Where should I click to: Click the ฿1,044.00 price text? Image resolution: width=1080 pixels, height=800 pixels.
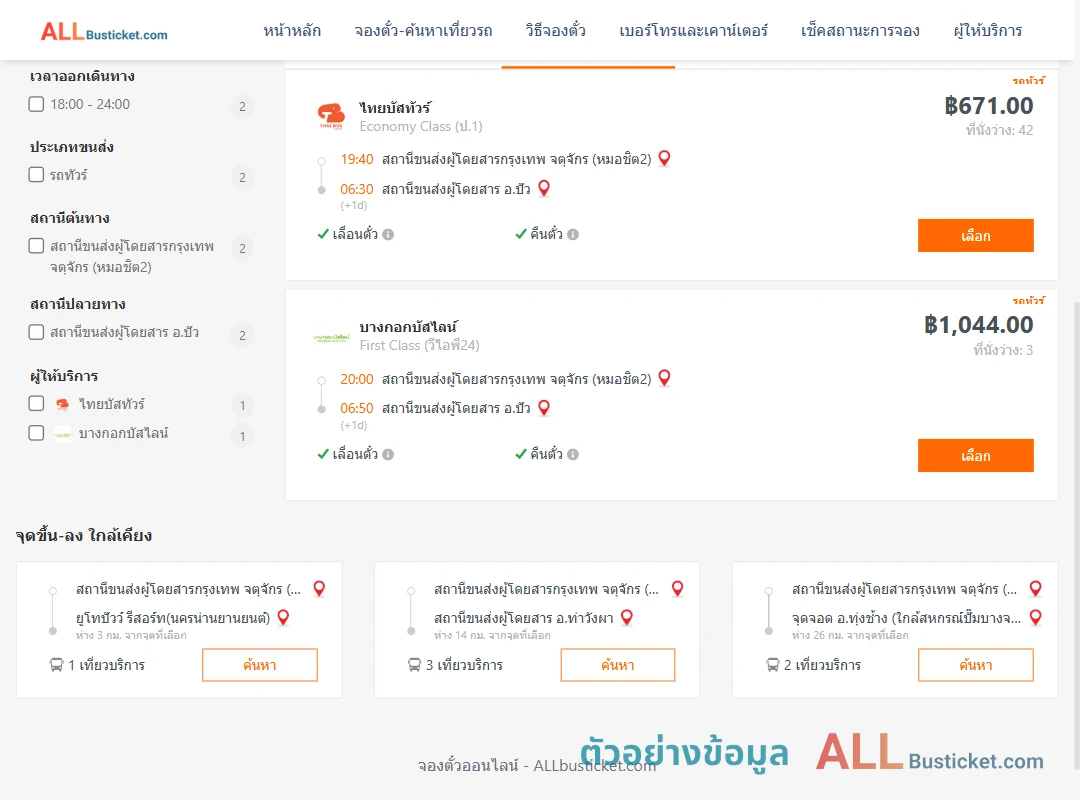(x=978, y=325)
